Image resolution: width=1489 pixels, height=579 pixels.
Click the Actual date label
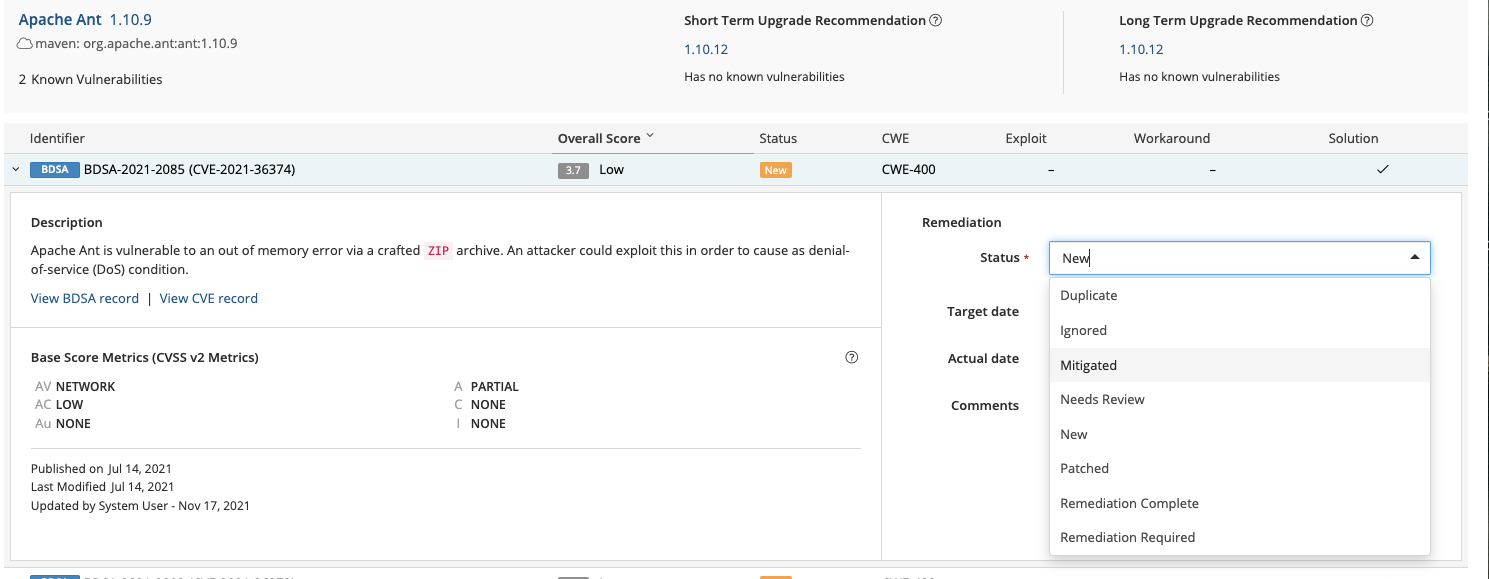click(984, 359)
